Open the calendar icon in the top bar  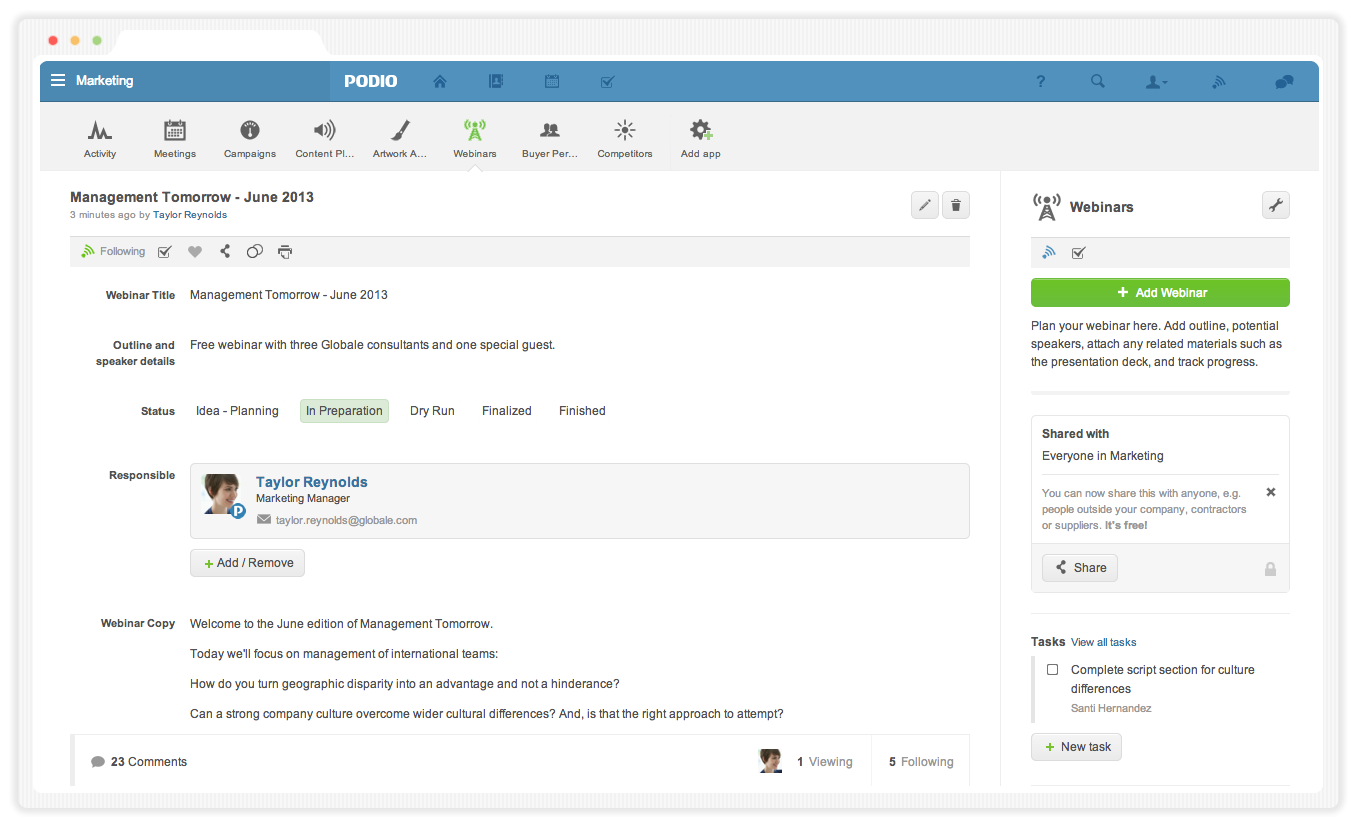[551, 82]
